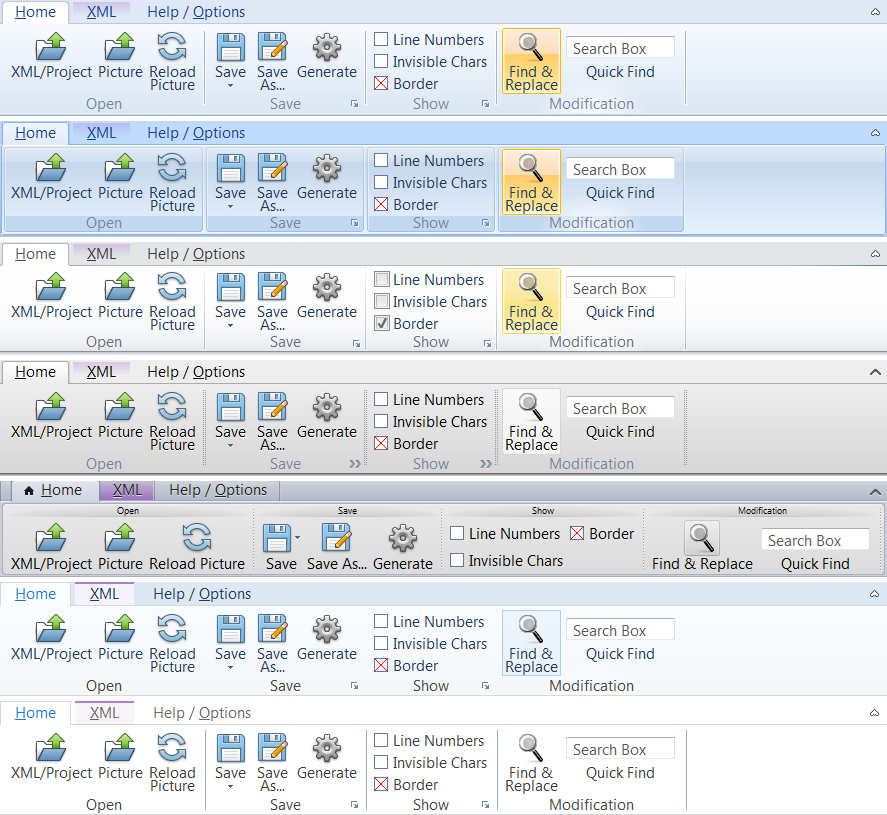Select the Home tab with the house icon
This screenshot has height=815, width=887.
53,490
